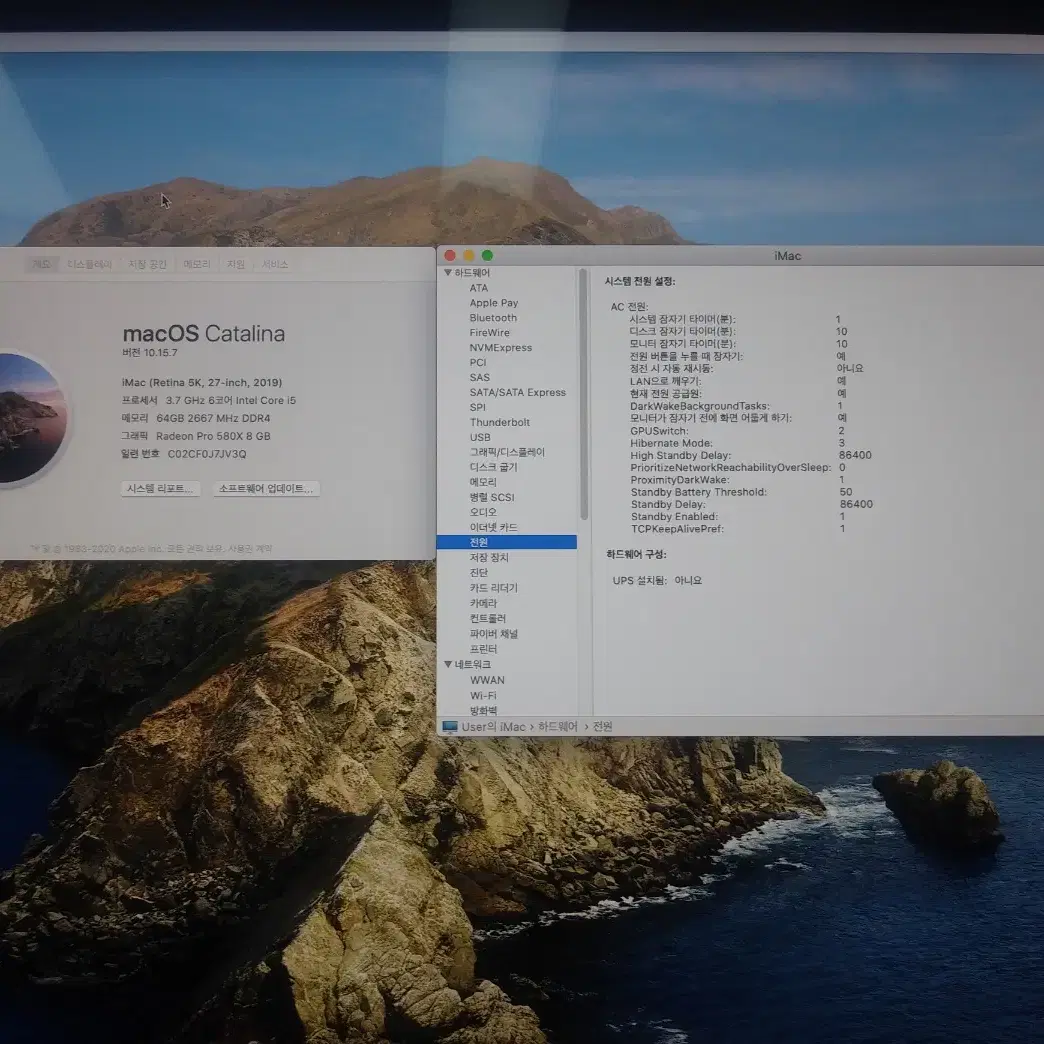The height and width of the screenshot is (1044, 1044).
Task: Switch to the 개요 tab
Action: click(x=41, y=264)
